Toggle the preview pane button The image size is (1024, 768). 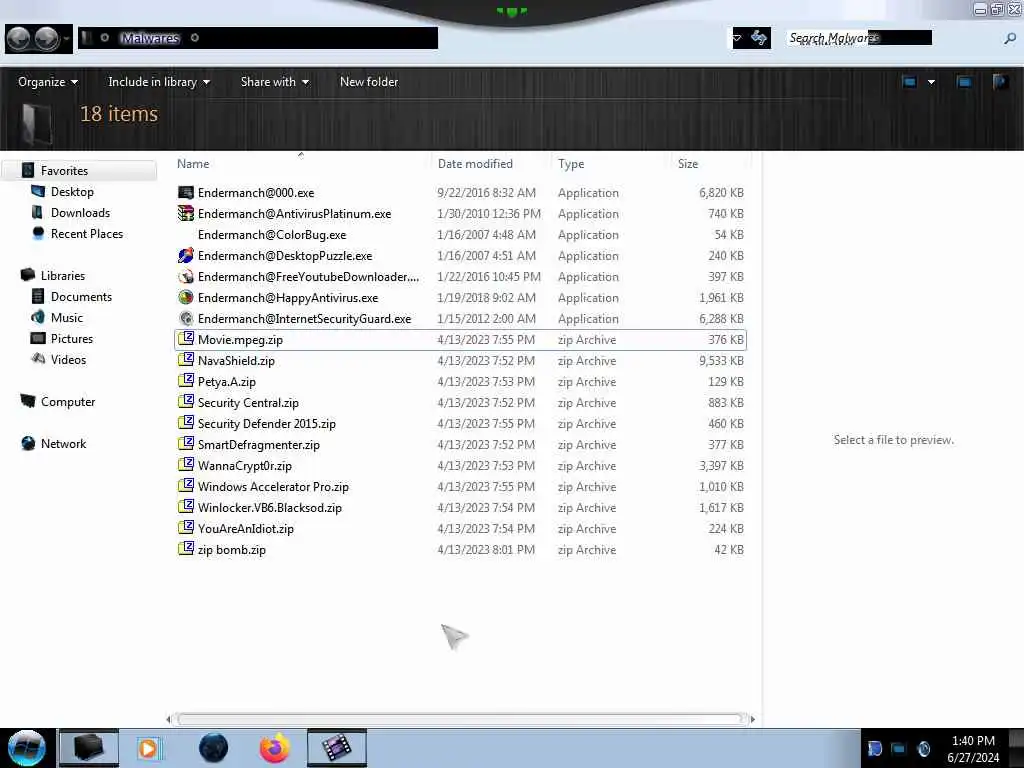[964, 82]
